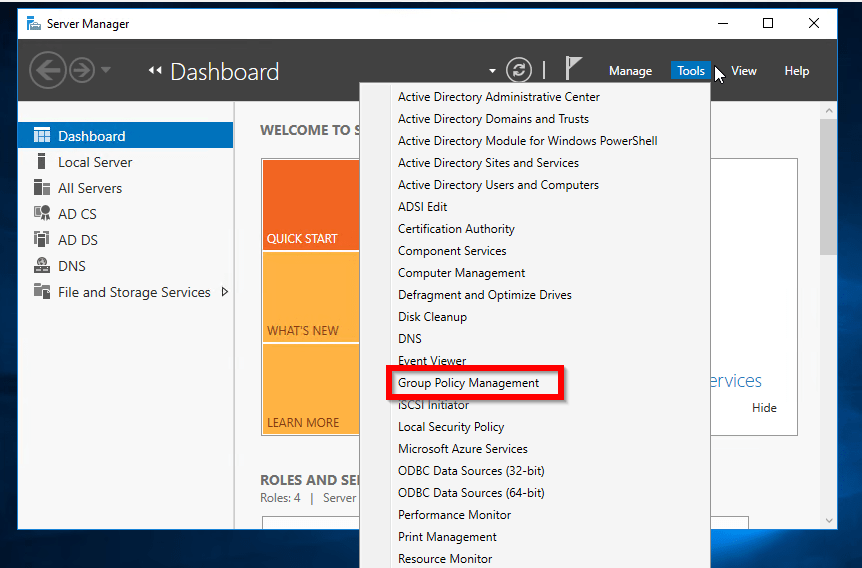
Task: Launch Resource Monitor
Action: point(445,559)
